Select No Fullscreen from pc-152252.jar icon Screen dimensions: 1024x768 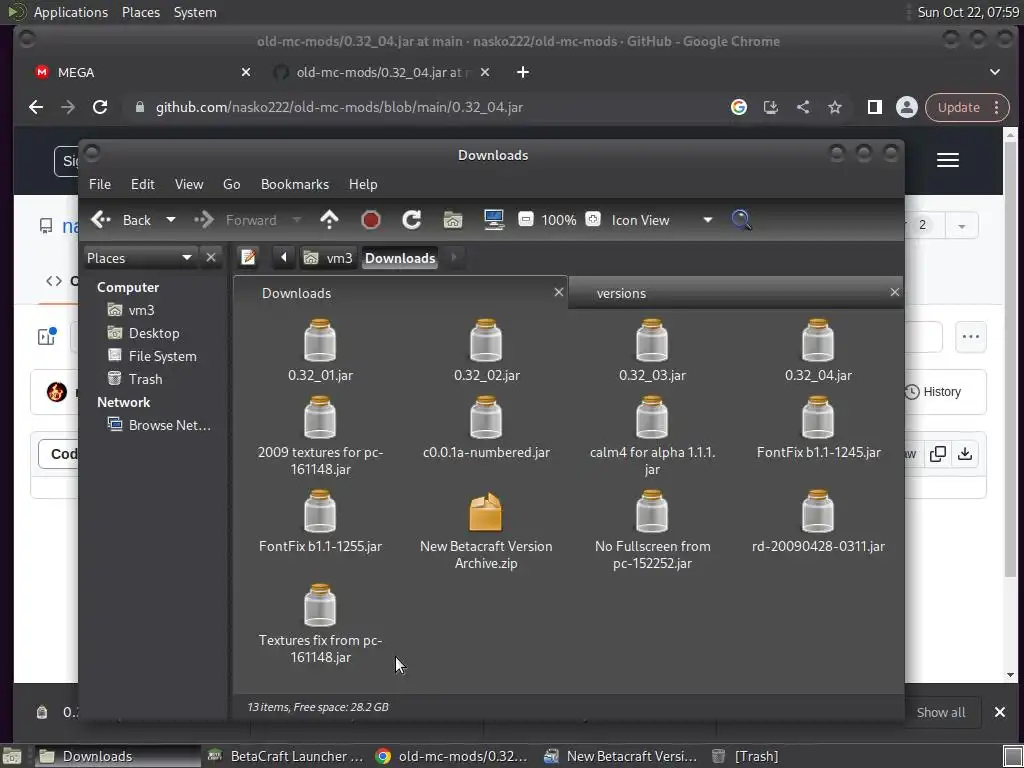pos(652,512)
